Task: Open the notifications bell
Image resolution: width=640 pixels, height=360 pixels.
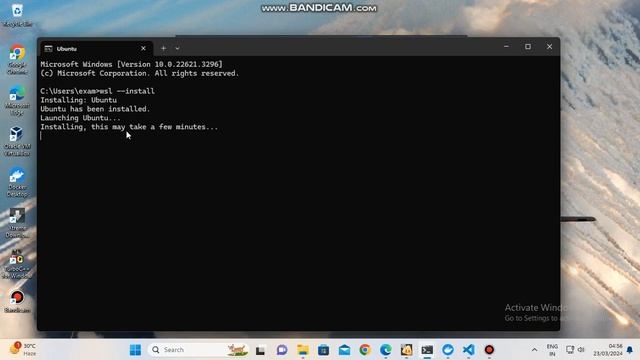Action: pyautogui.click(x=630, y=350)
